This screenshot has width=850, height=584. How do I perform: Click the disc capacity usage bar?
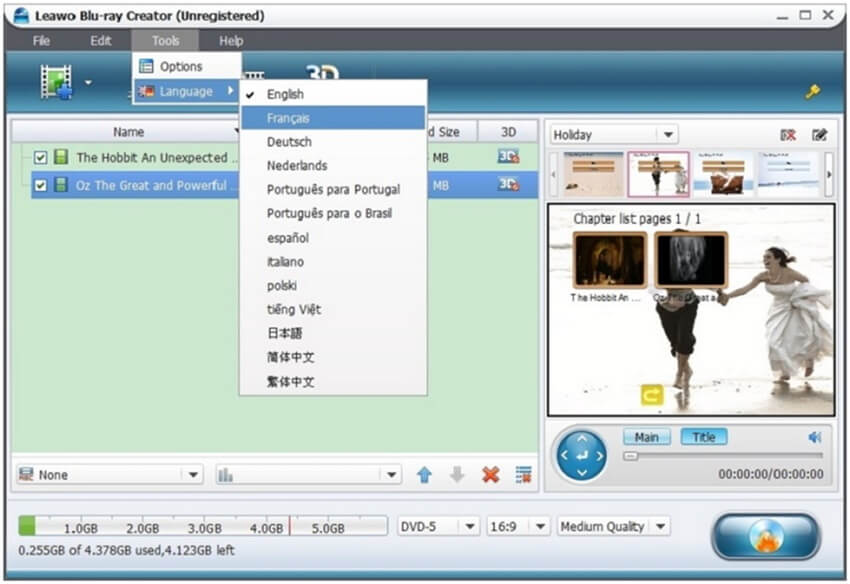pos(203,527)
